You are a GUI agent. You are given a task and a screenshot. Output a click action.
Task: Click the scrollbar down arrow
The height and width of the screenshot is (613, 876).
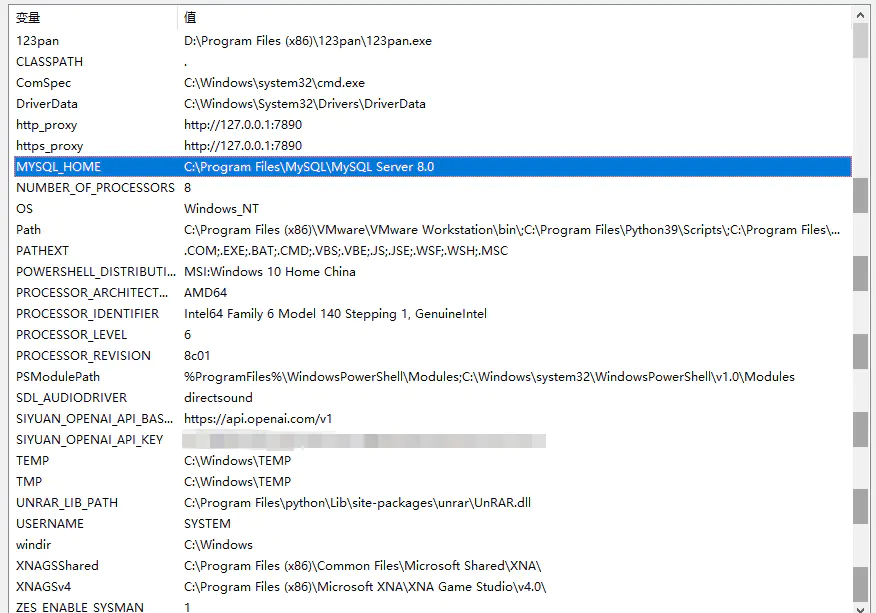tap(860, 609)
